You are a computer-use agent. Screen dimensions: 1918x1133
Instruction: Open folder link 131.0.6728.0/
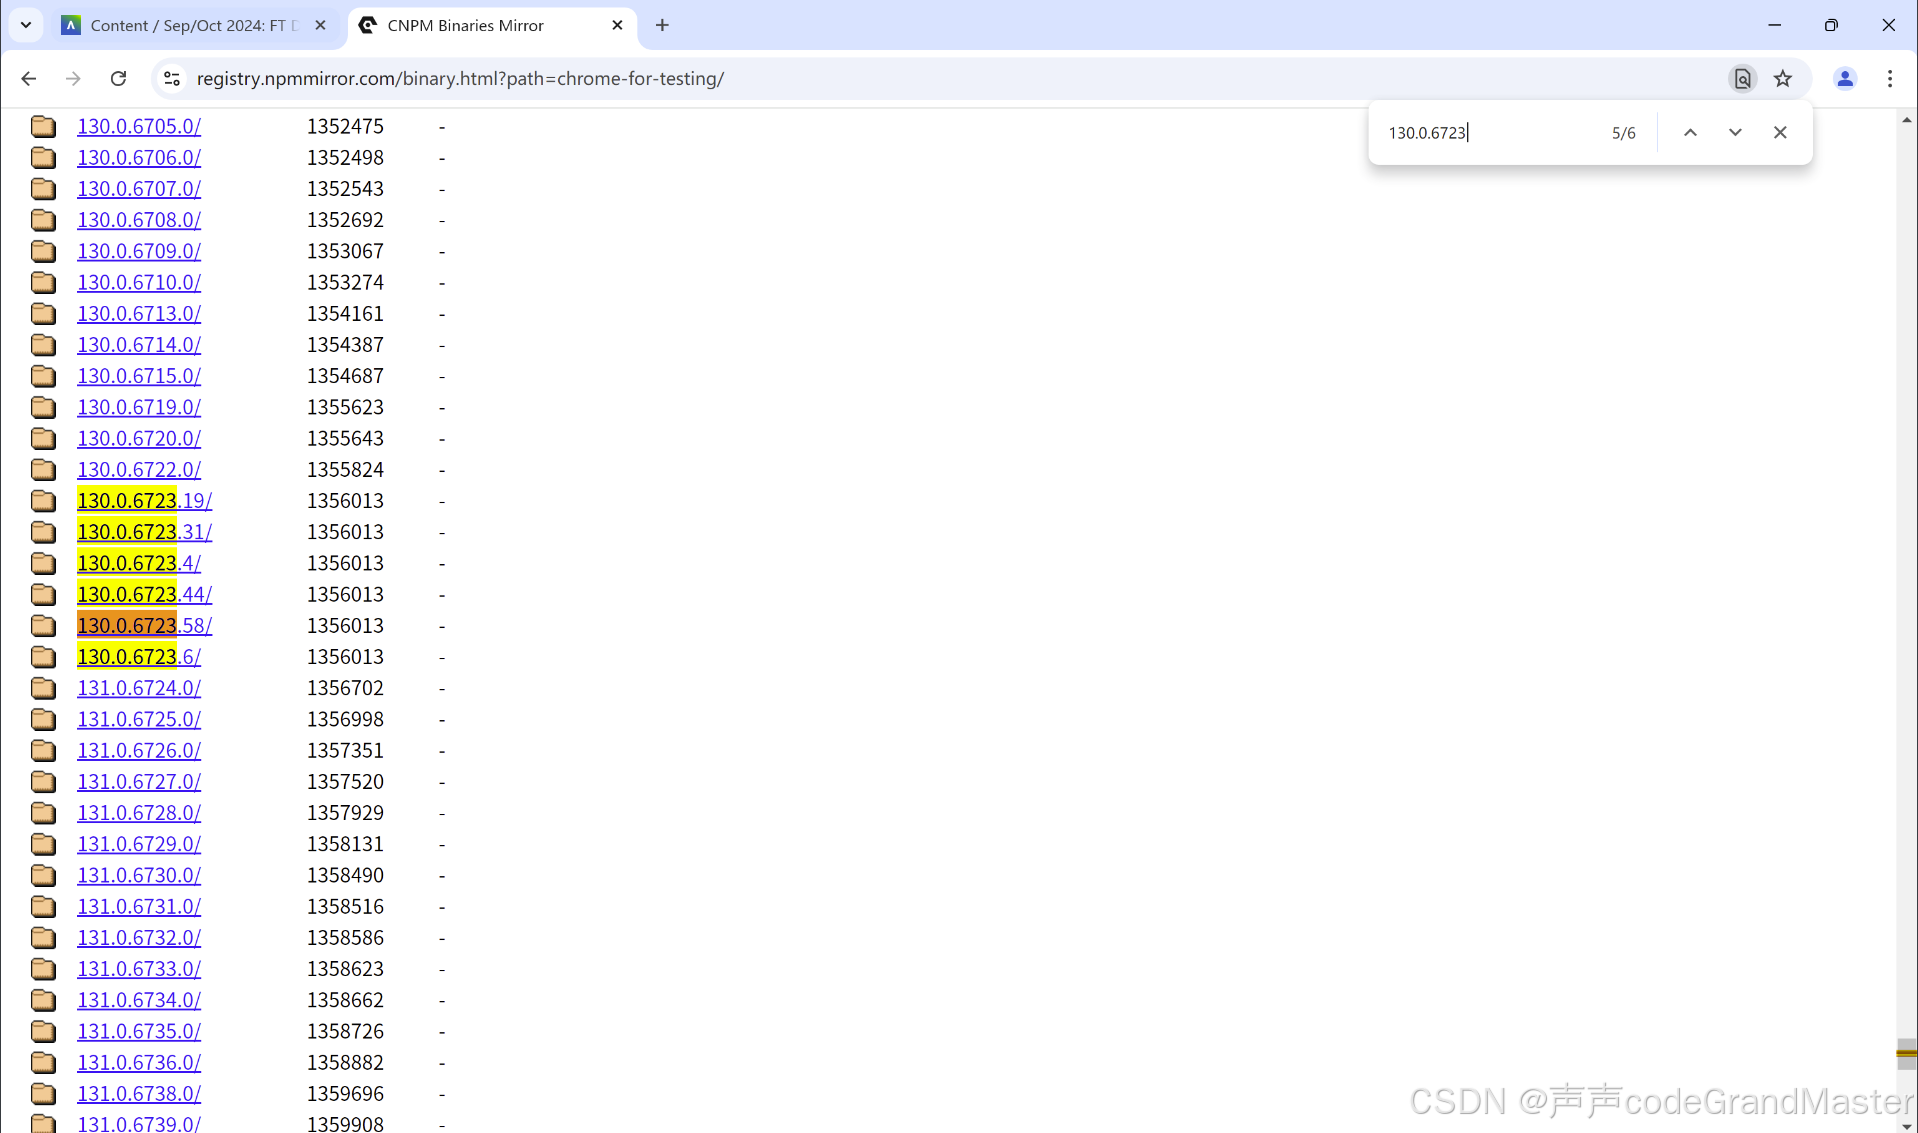139,813
